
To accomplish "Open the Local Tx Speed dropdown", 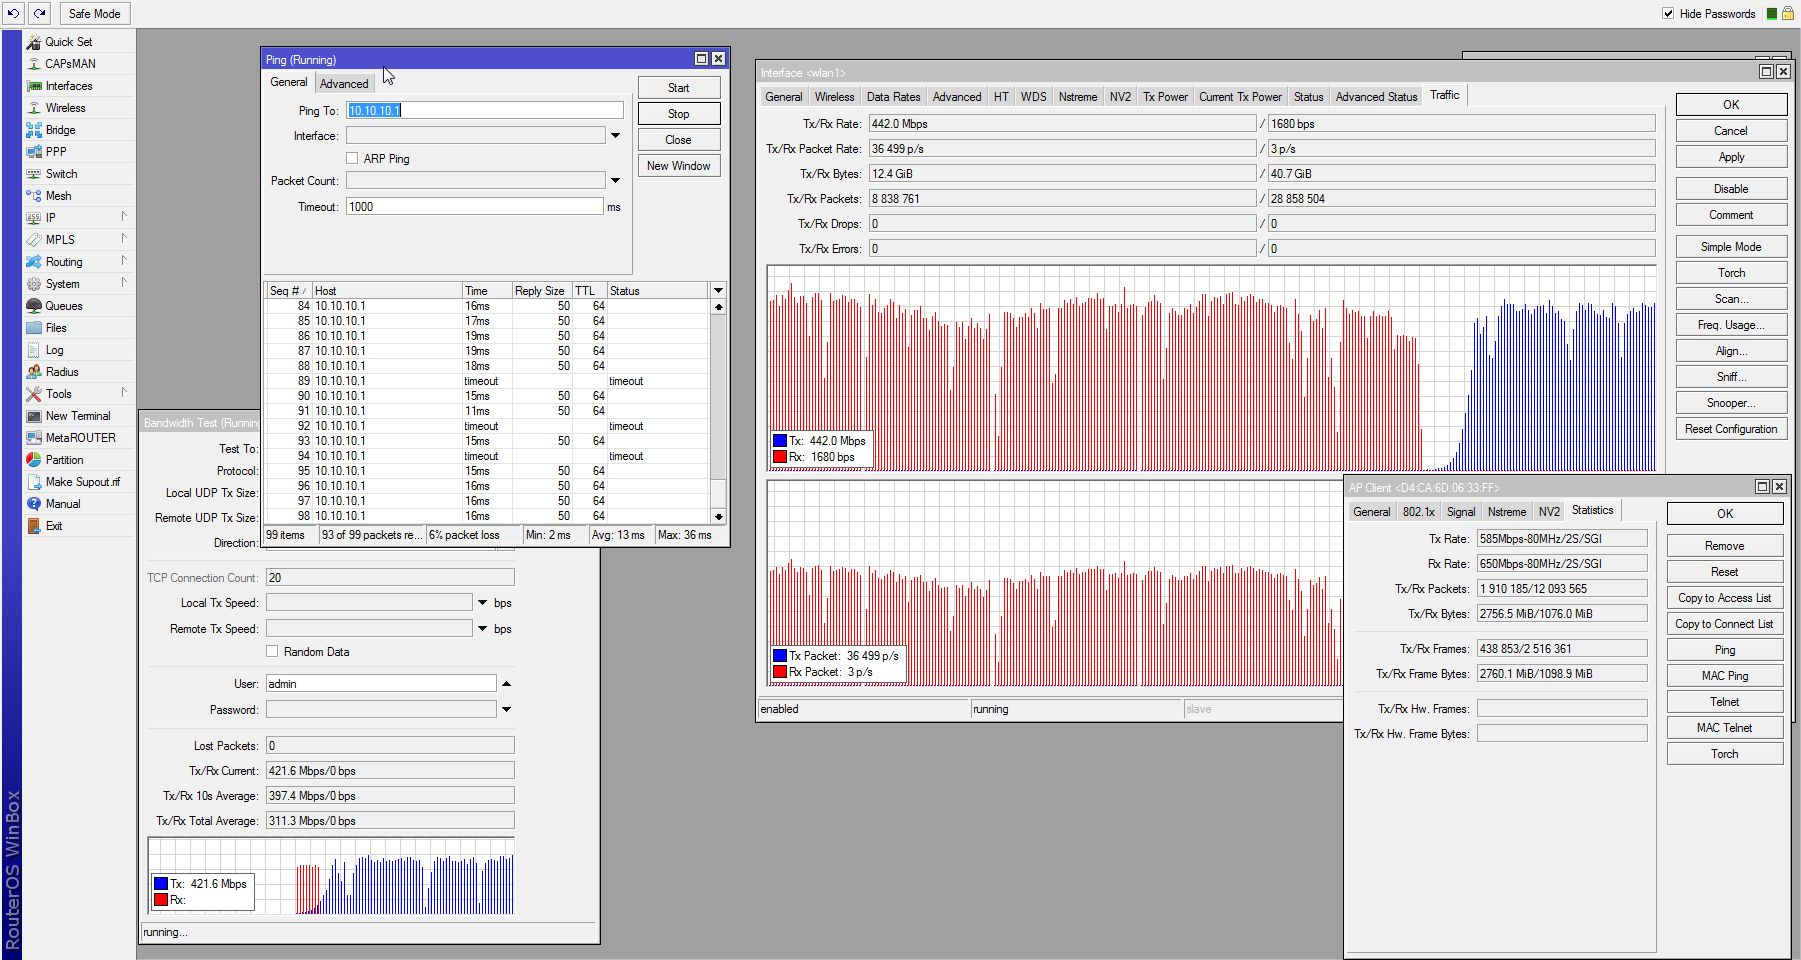I will click(482, 603).
